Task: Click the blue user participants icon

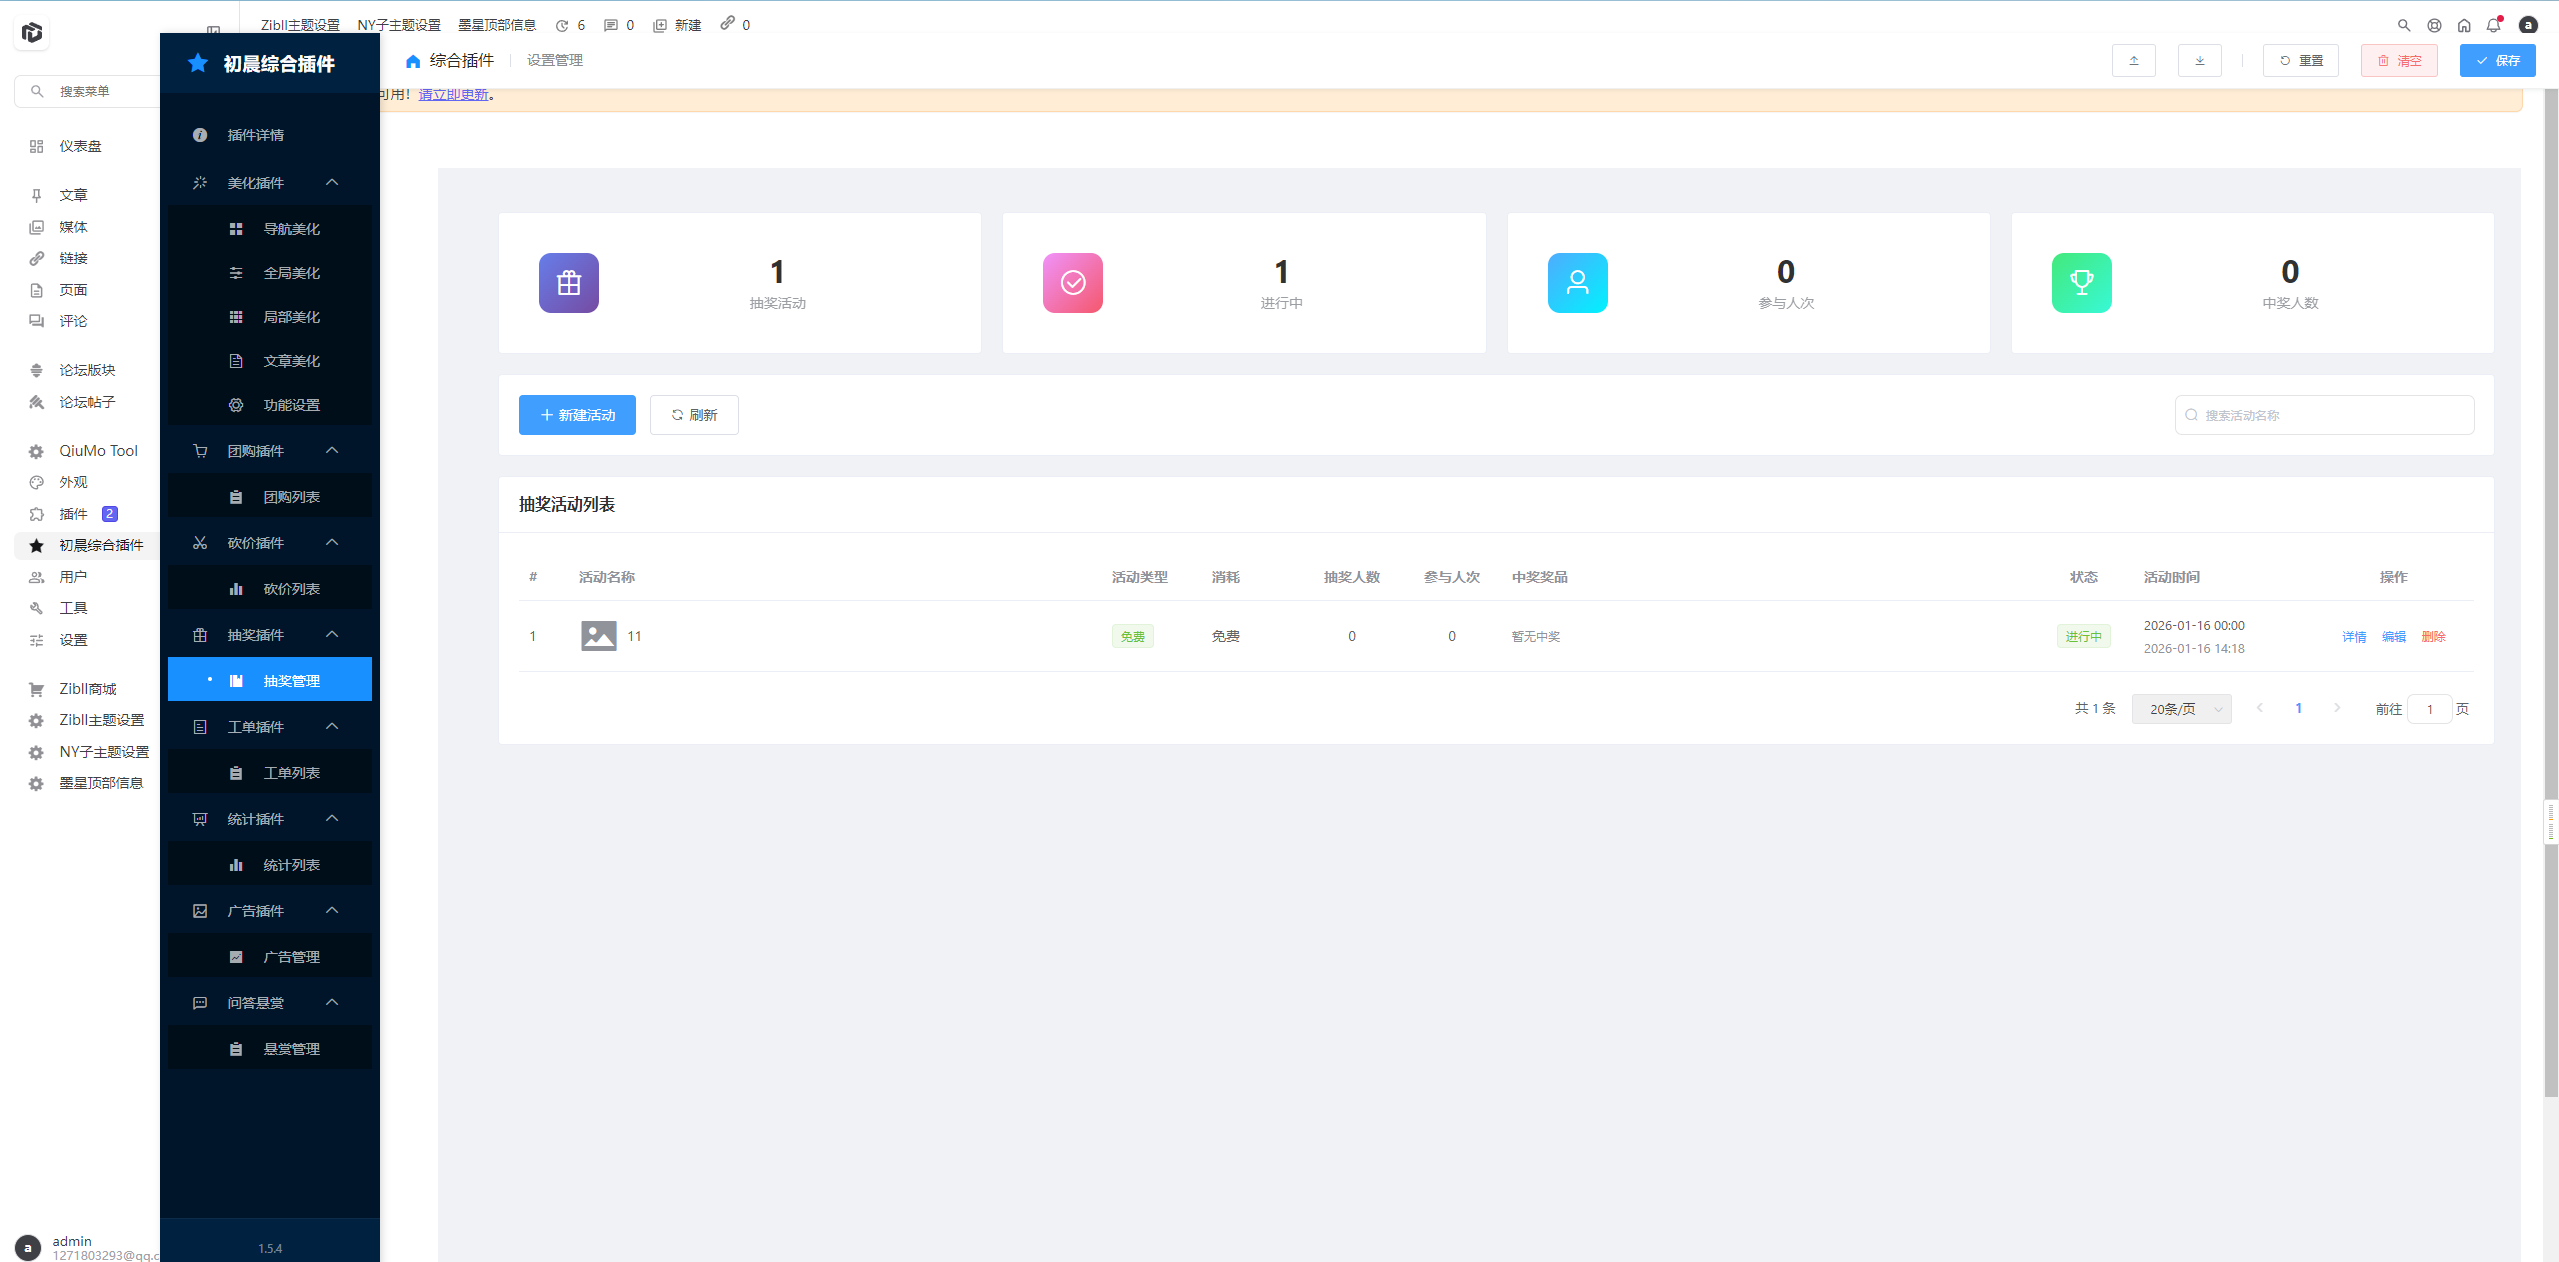Action: (x=1577, y=283)
